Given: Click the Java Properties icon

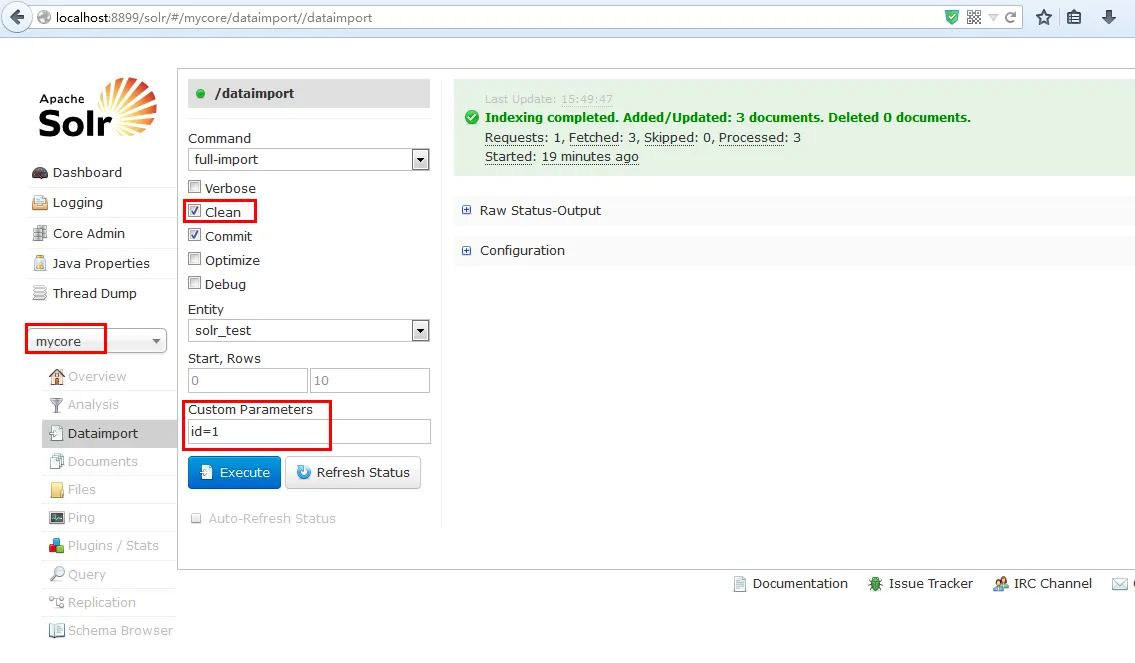Looking at the screenshot, I should [x=40, y=263].
